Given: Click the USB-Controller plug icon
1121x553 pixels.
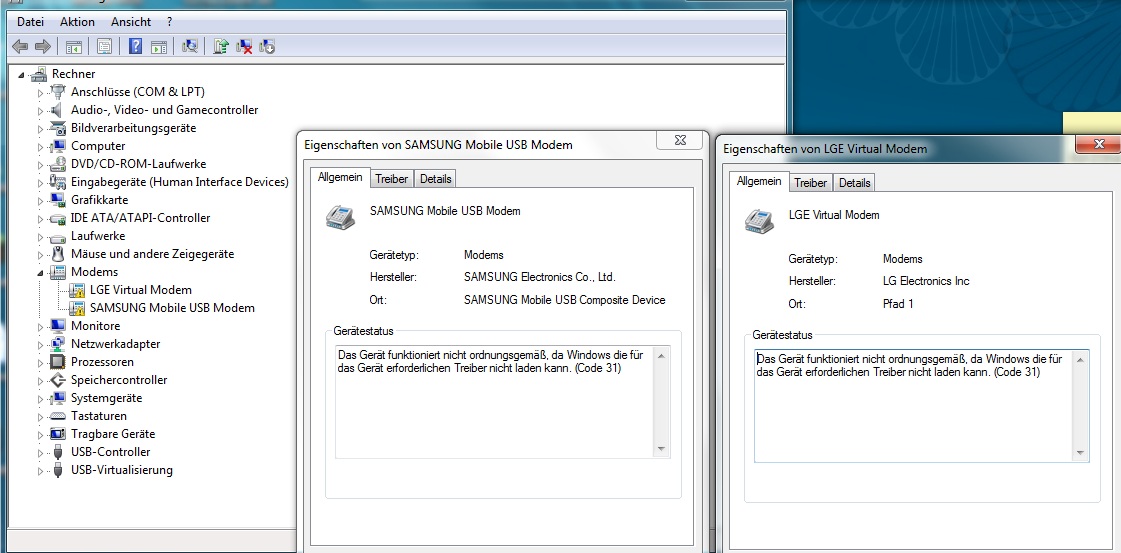Looking at the screenshot, I should coord(58,452).
